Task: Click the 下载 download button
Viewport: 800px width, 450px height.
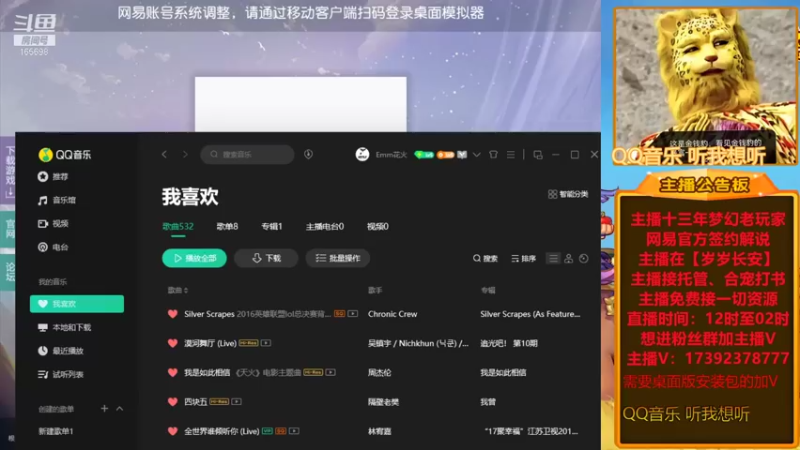Action: pyautogui.click(x=266, y=258)
